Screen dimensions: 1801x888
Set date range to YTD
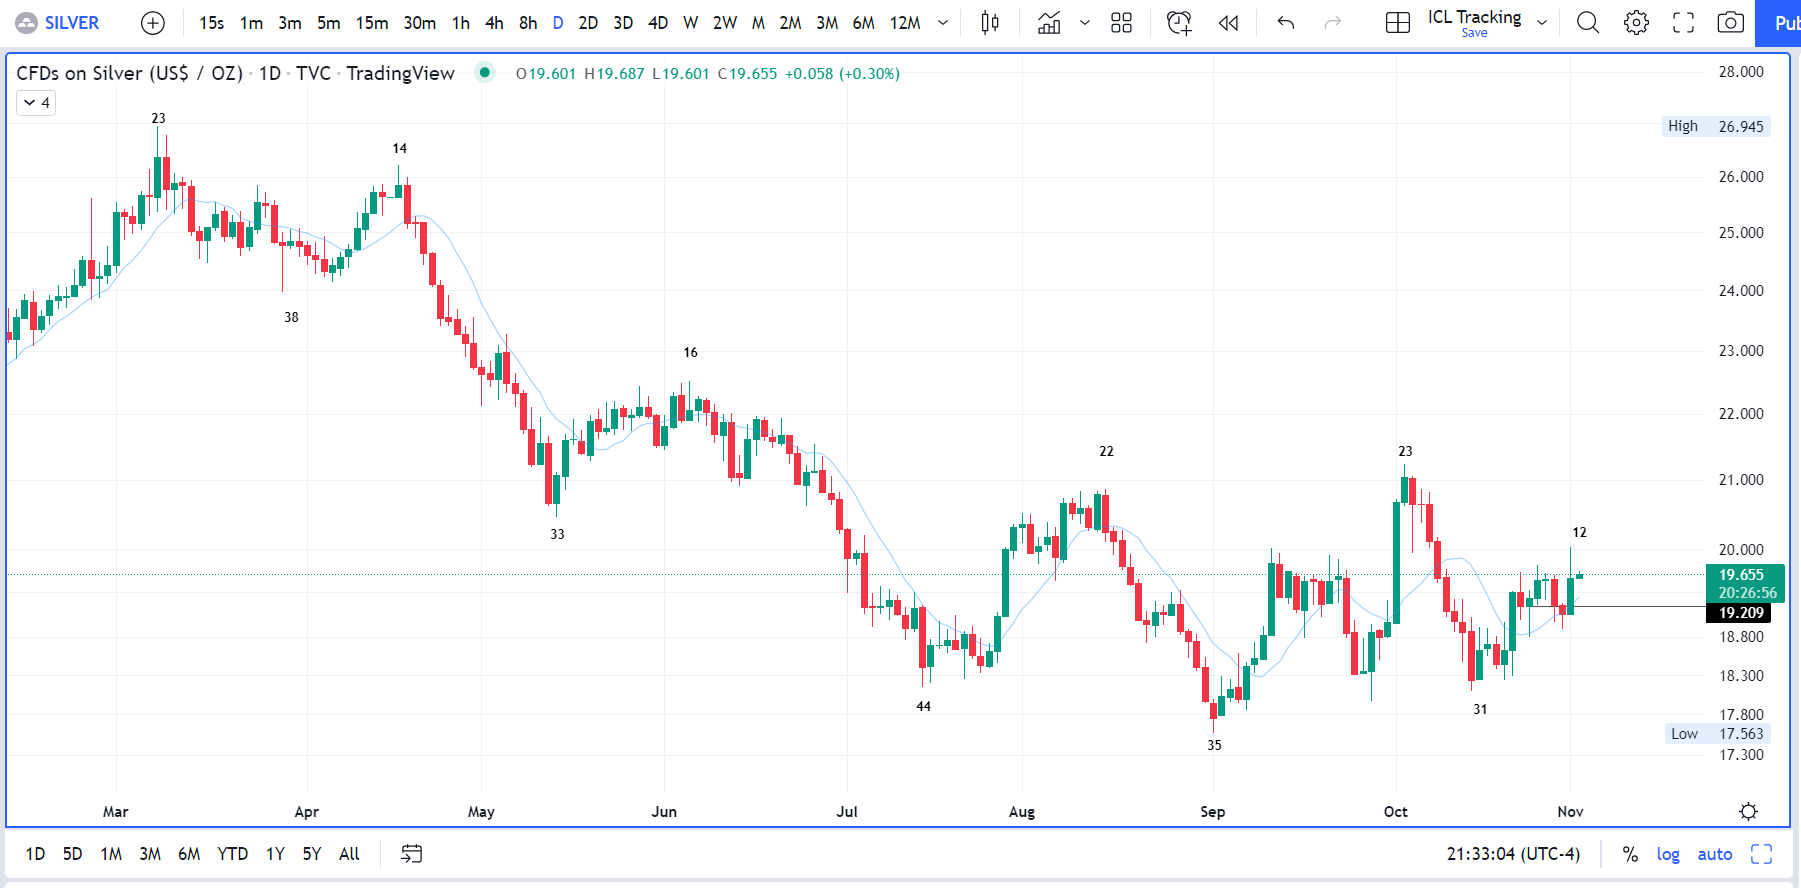click(x=233, y=854)
